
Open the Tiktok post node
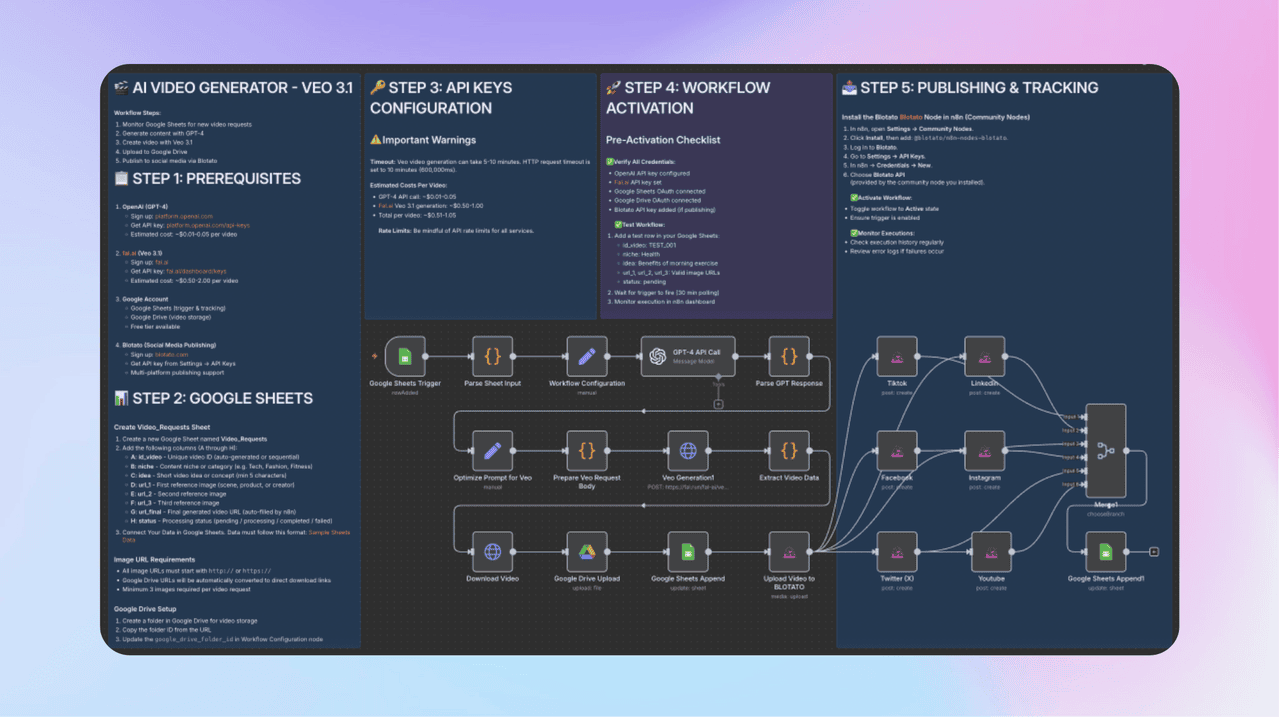(x=897, y=356)
